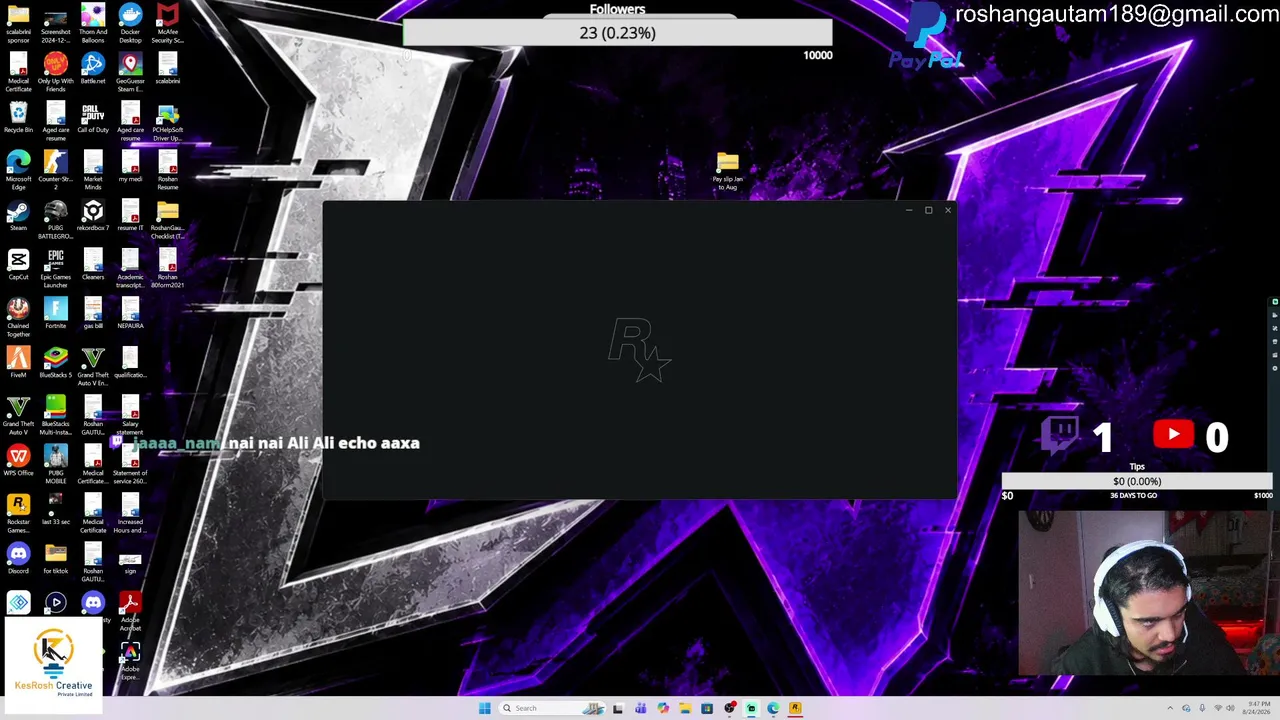The height and width of the screenshot is (720, 1280).
Task: Launch Discord from the desktop
Action: pyautogui.click(x=18, y=555)
